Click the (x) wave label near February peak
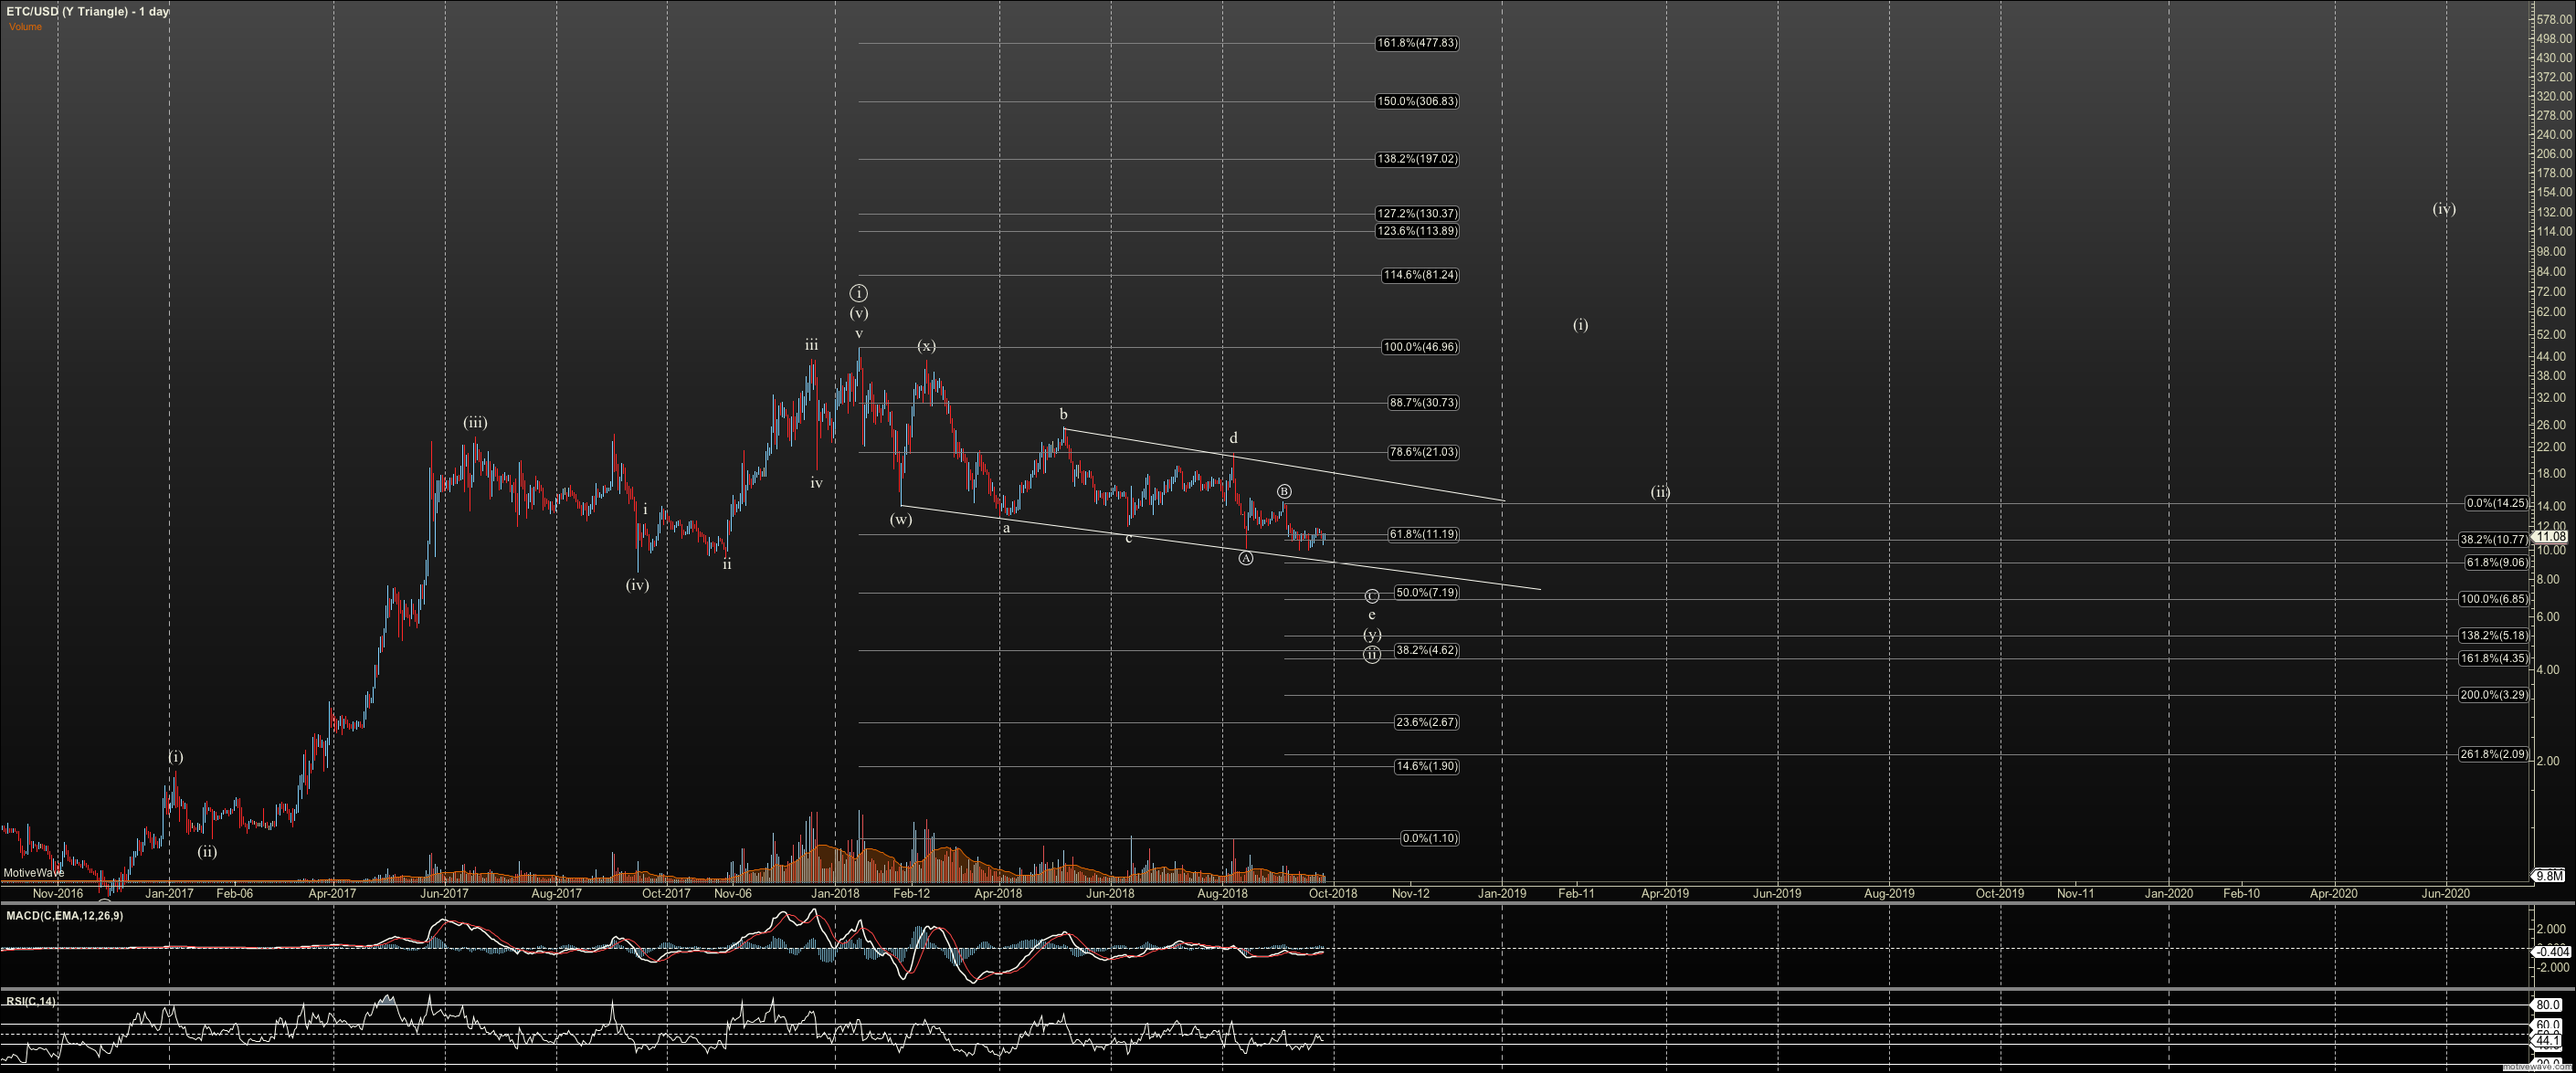The image size is (2576, 1073). click(927, 346)
